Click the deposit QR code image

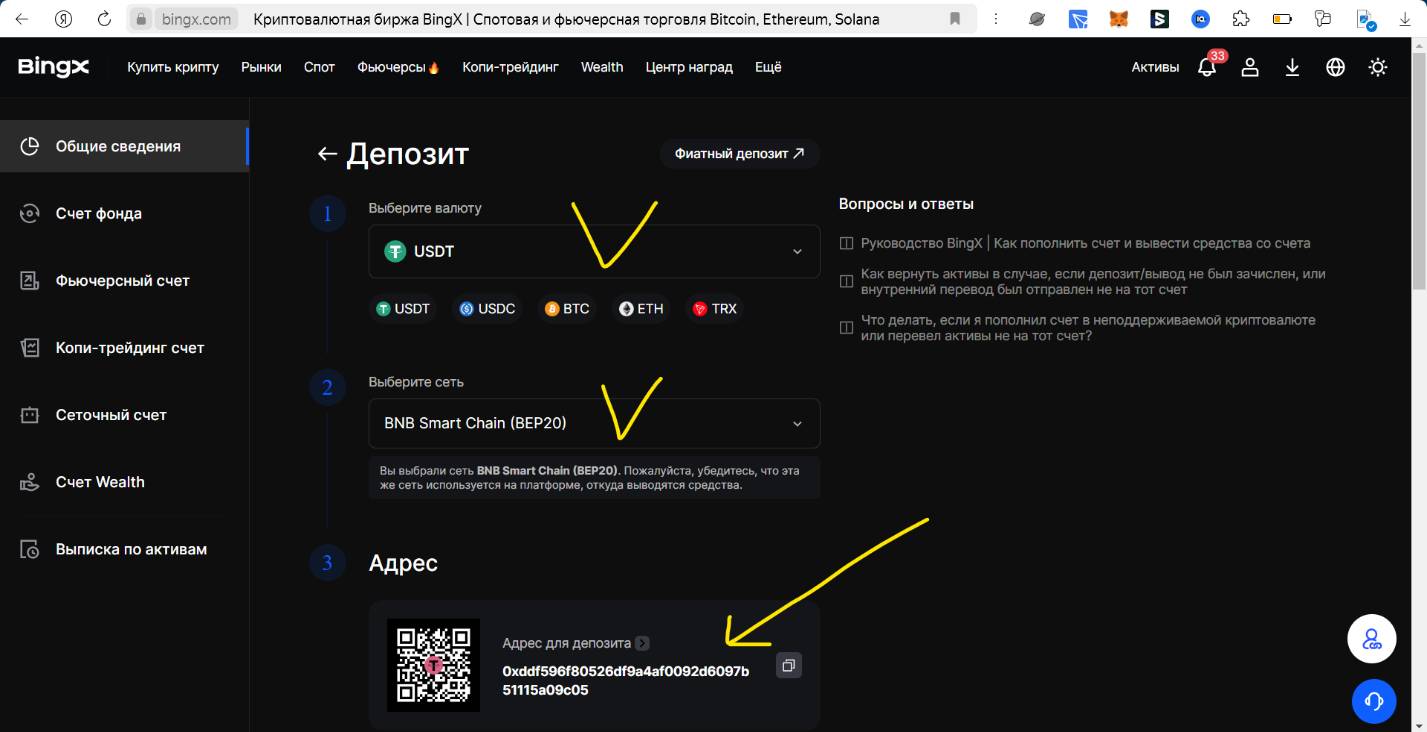[433, 665]
